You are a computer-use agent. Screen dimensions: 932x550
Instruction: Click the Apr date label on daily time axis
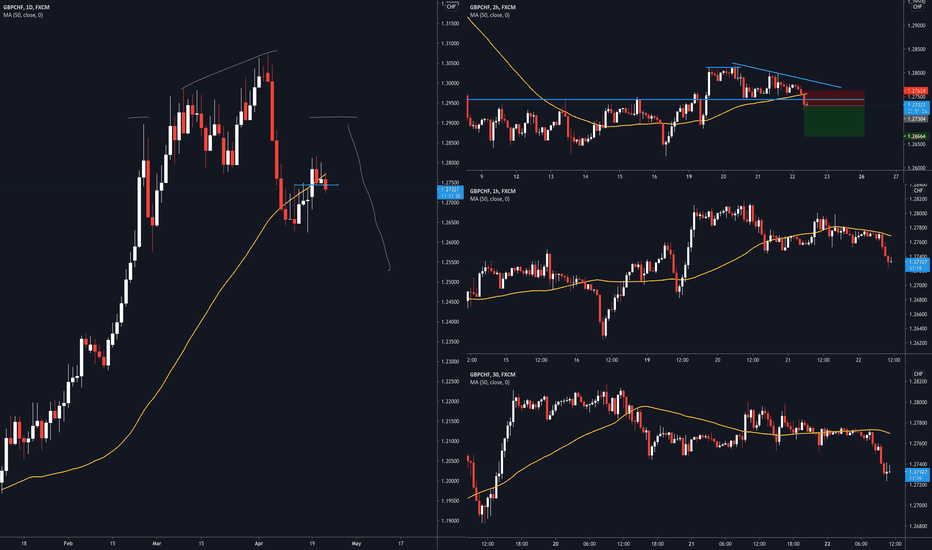[x=258, y=543]
